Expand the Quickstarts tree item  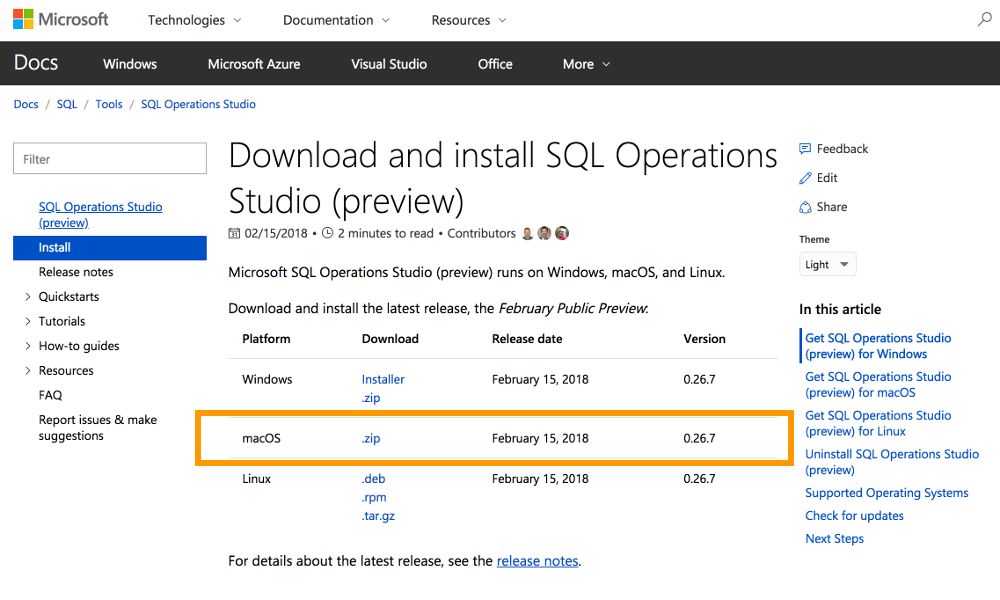[28, 297]
